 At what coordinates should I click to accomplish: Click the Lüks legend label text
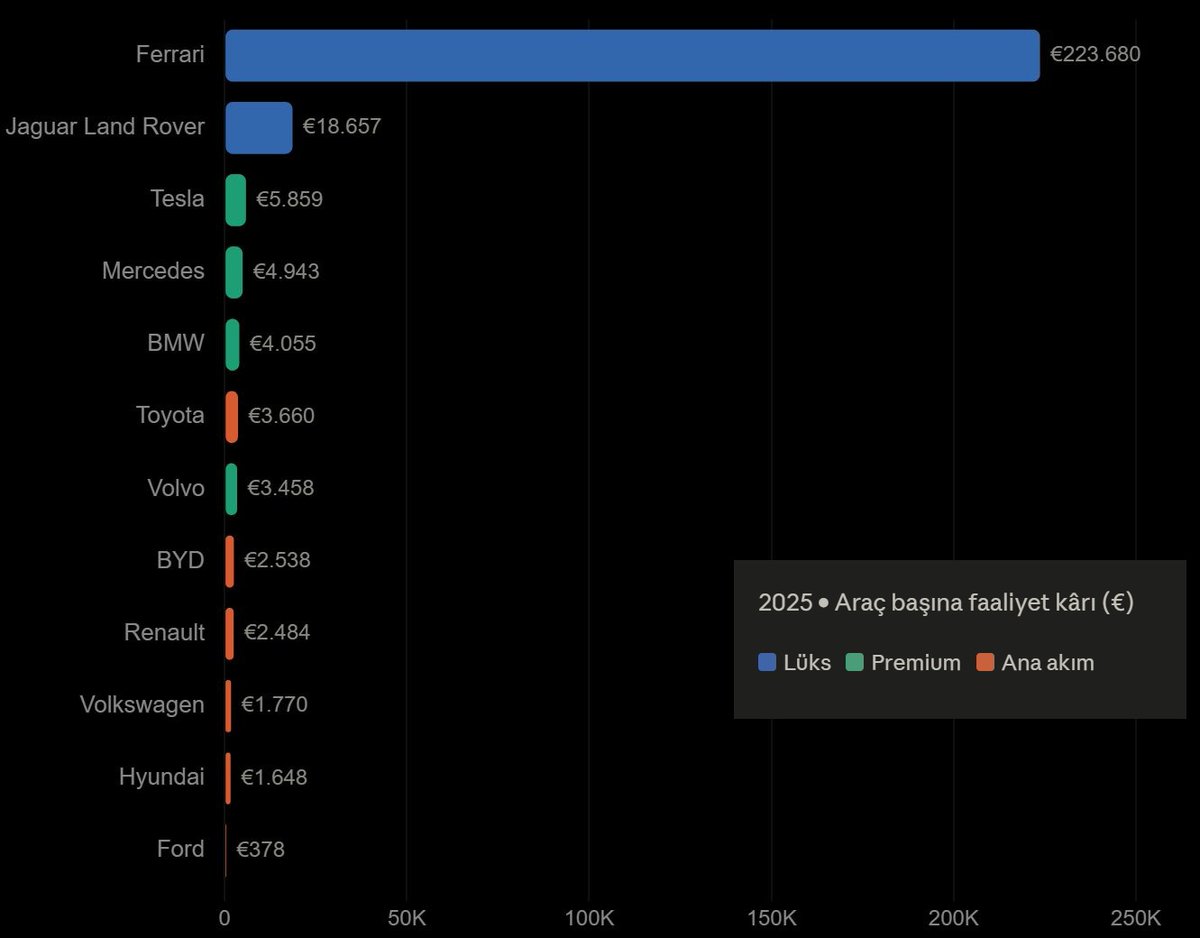[x=808, y=662]
